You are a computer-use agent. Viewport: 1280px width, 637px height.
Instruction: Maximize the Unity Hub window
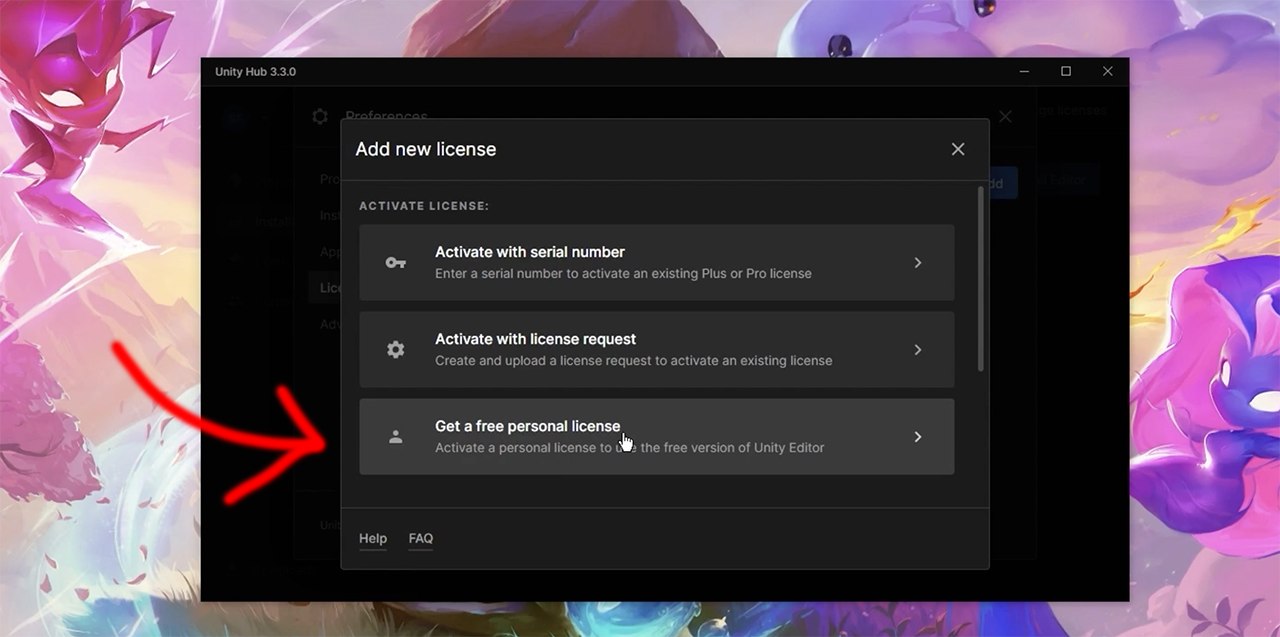tap(1066, 71)
